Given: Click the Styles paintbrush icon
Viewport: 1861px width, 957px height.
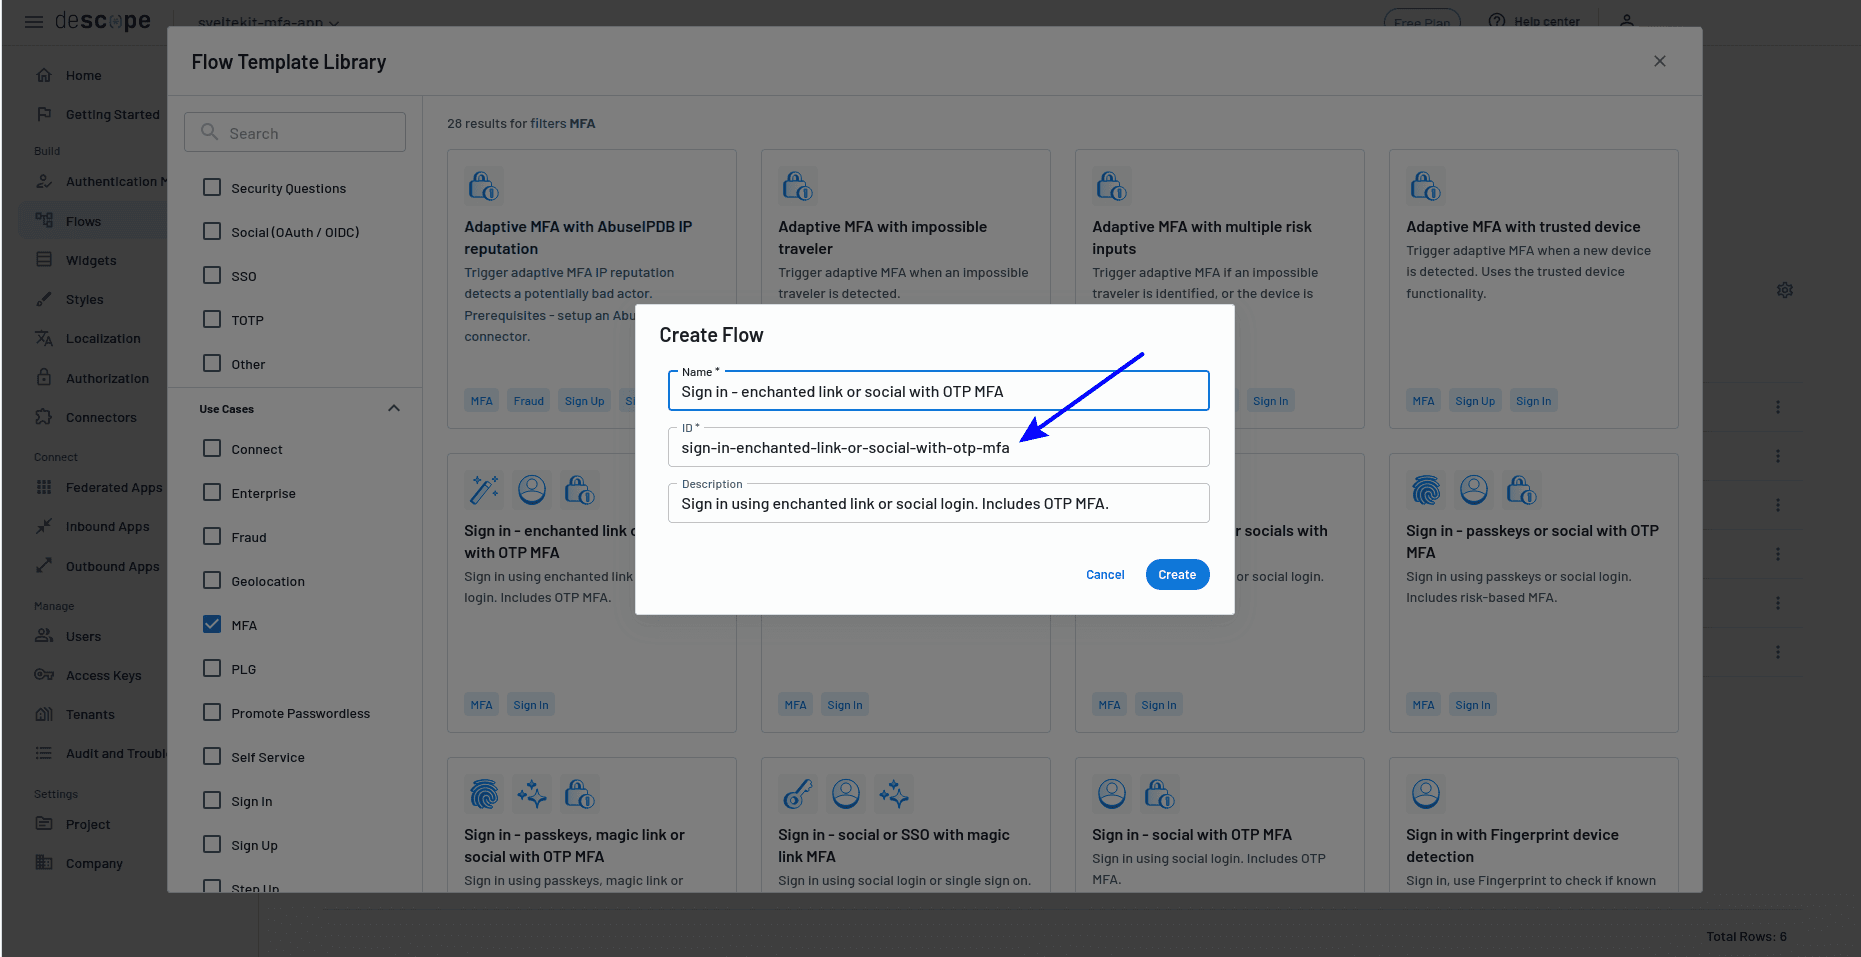Looking at the screenshot, I should click(46, 299).
